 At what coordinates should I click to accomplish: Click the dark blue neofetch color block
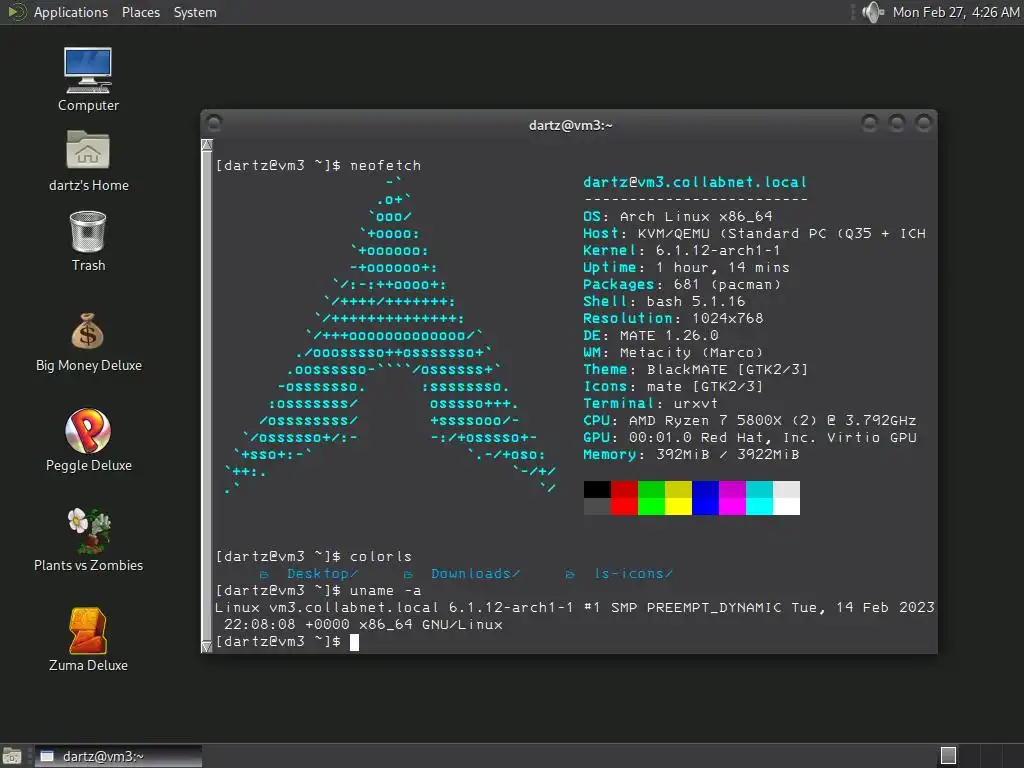pos(705,489)
